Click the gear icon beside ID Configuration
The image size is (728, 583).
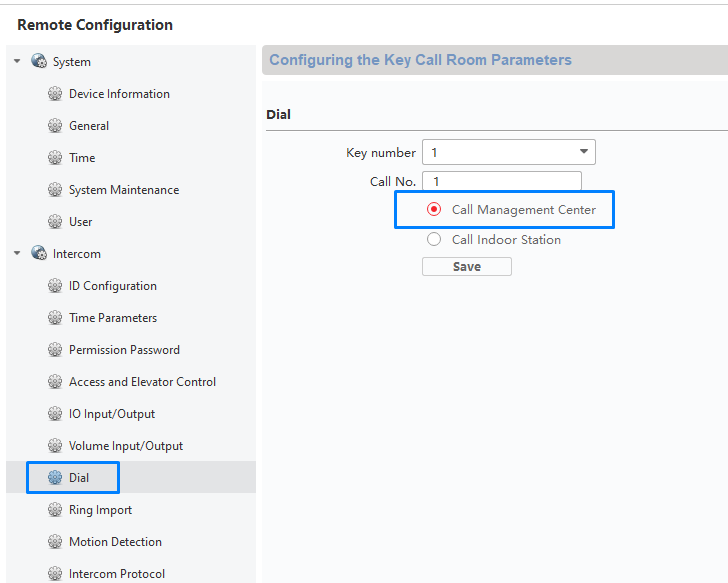[x=55, y=285]
